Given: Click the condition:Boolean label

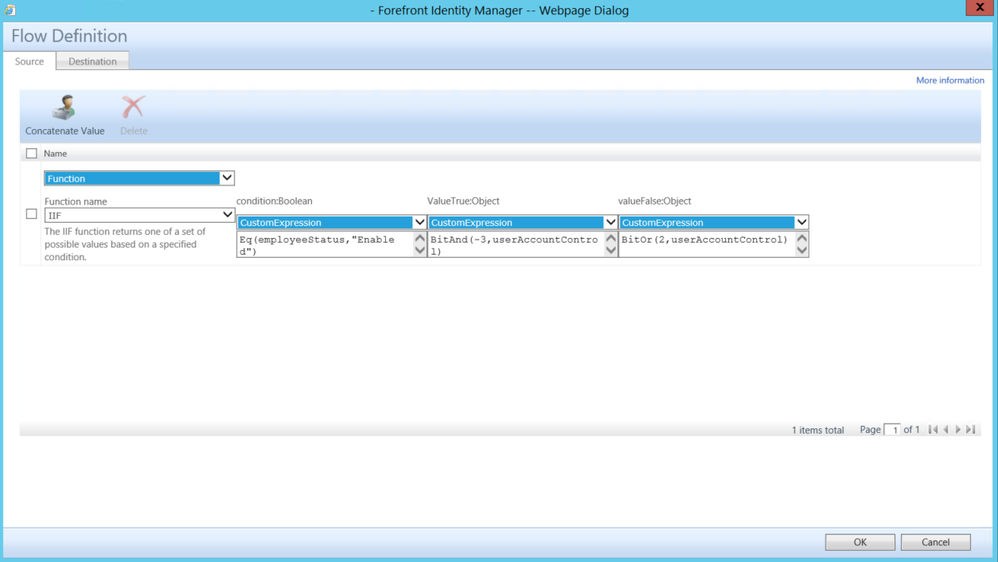Looking at the screenshot, I should (274, 200).
